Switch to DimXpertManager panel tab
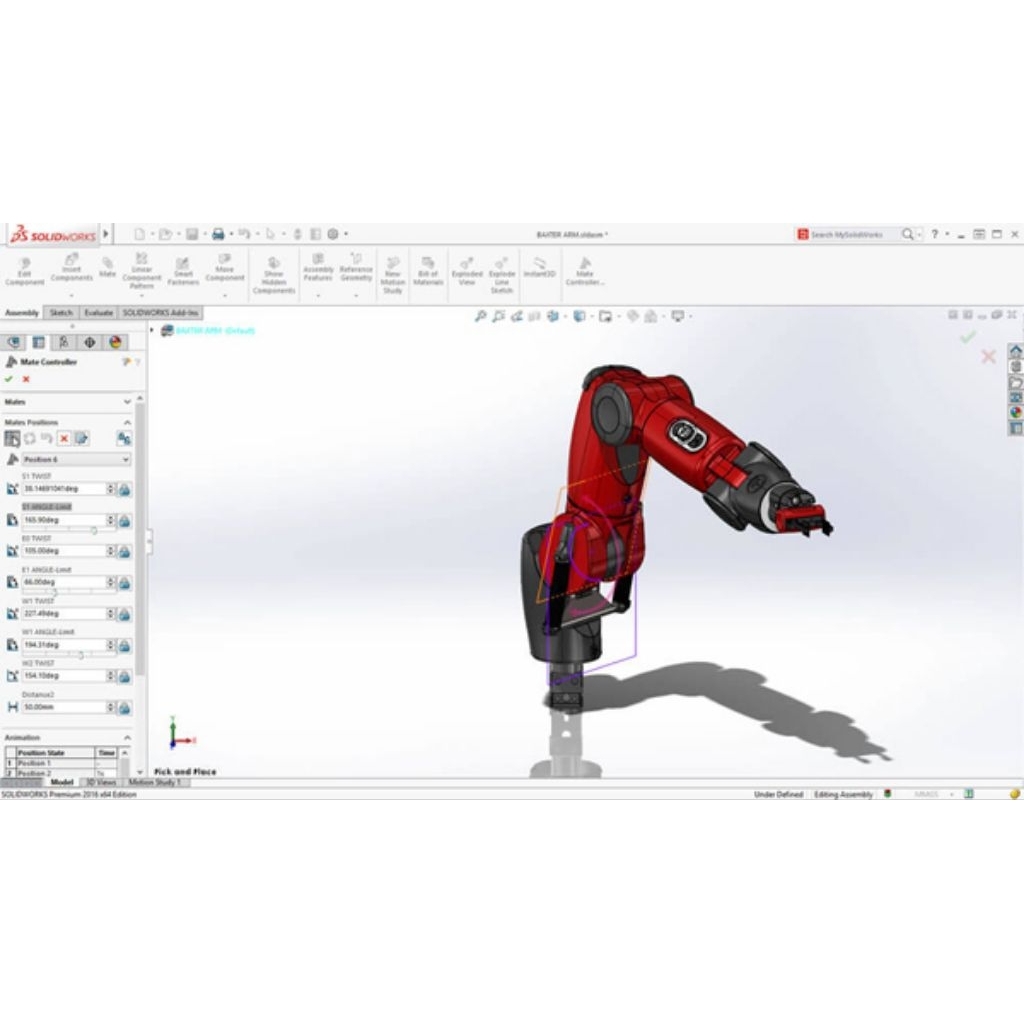The image size is (1024, 1024). [89, 342]
